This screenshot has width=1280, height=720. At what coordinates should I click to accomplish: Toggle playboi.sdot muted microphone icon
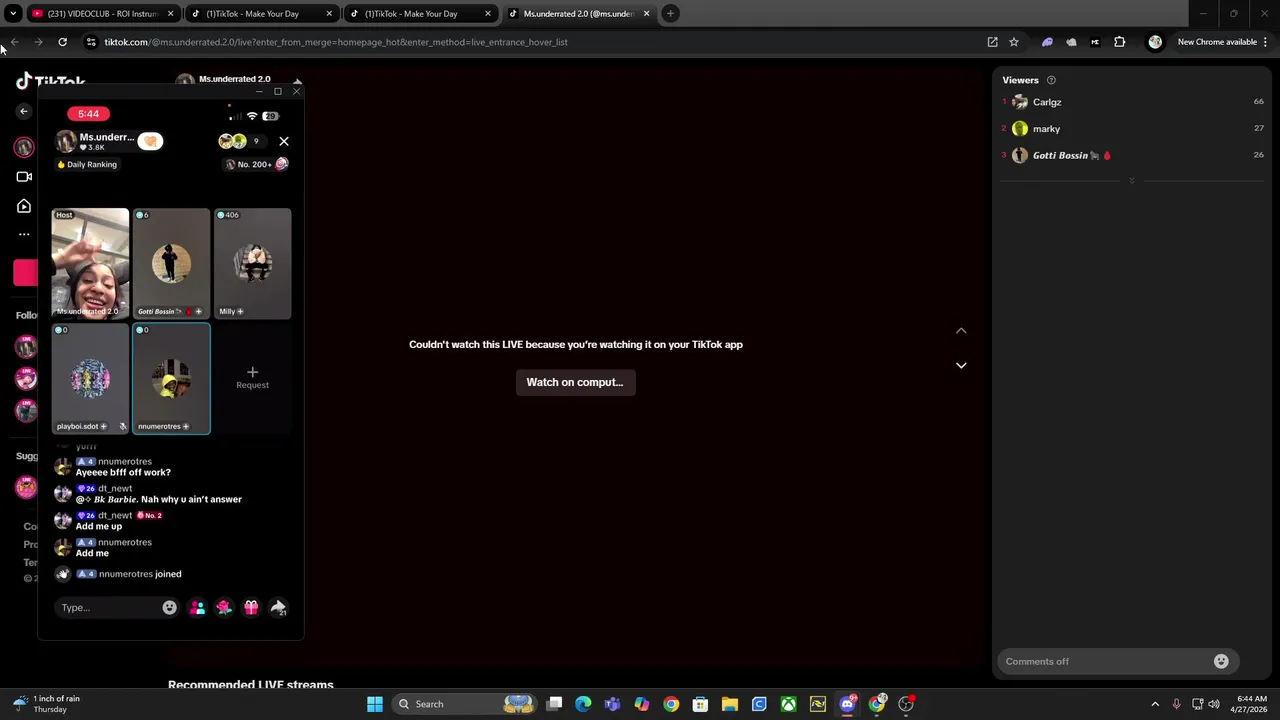click(123, 426)
